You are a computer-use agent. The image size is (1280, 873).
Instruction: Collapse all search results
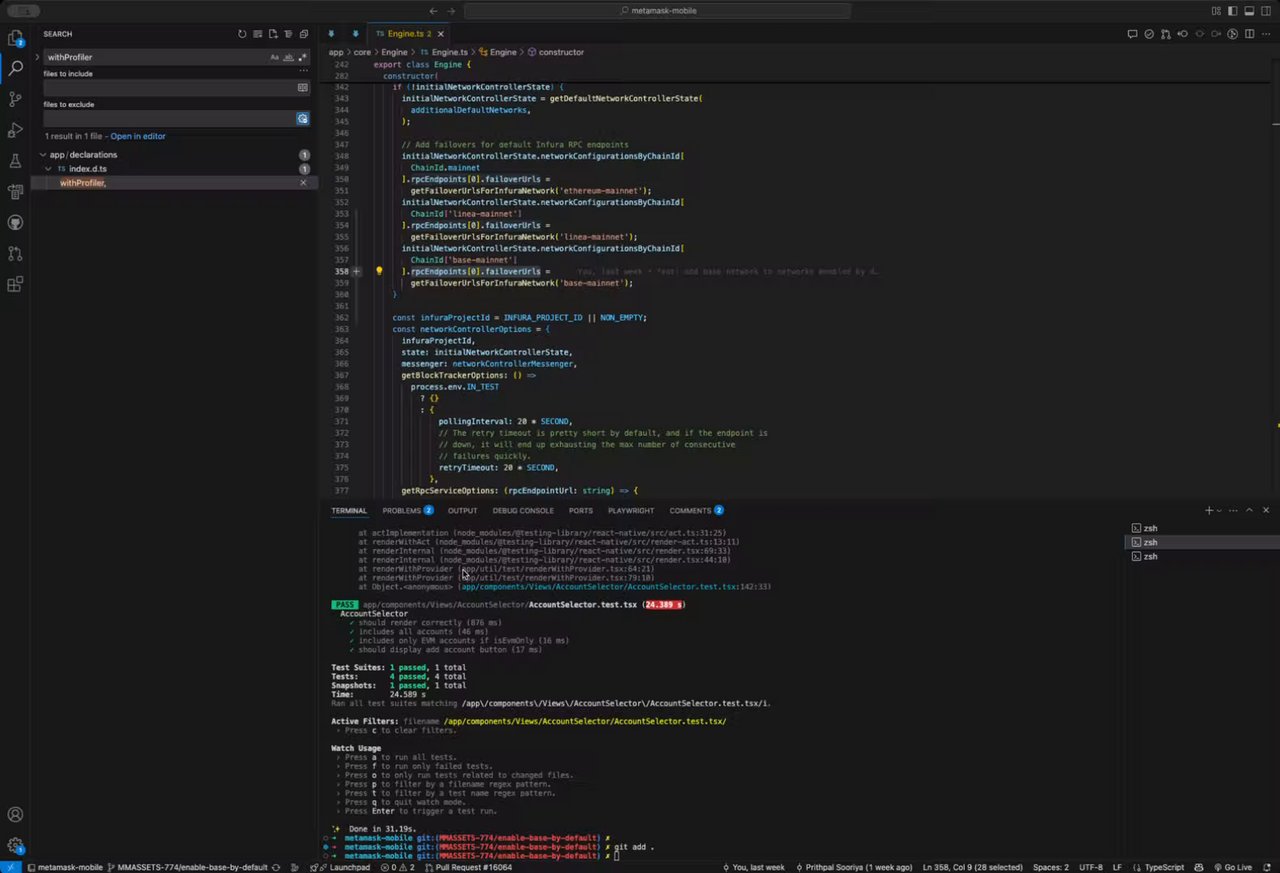(304, 34)
